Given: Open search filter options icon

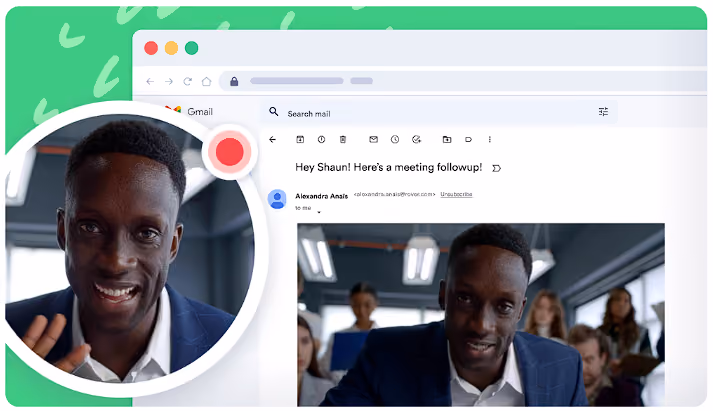Looking at the screenshot, I should [603, 112].
